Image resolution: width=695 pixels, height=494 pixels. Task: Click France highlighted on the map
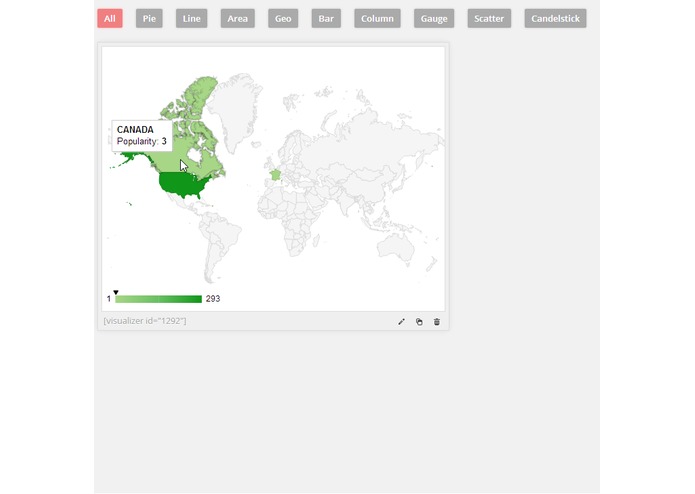pos(276,175)
